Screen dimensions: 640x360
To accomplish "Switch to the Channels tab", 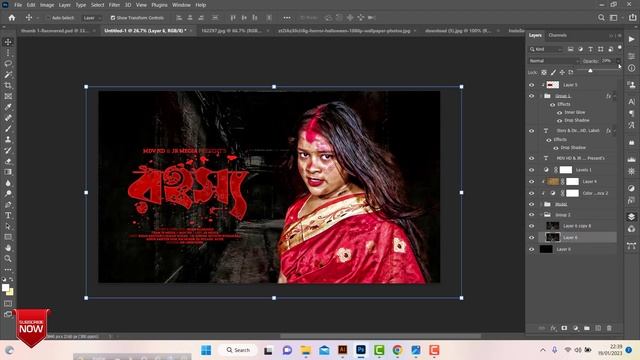I will tap(558, 35).
